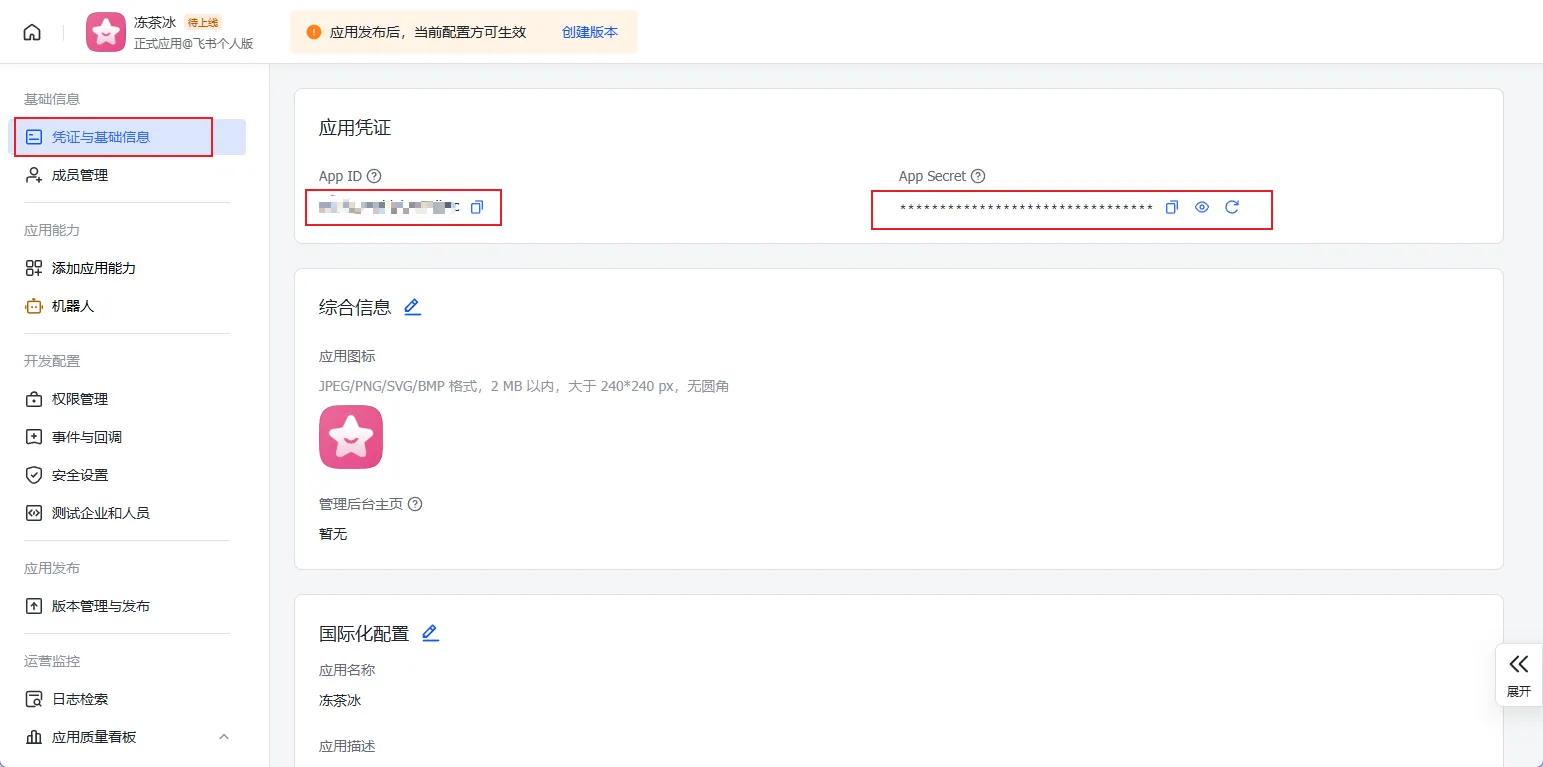This screenshot has width=1543, height=767.
Task: Select 事件与回调 from sidebar
Action: pos(87,437)
